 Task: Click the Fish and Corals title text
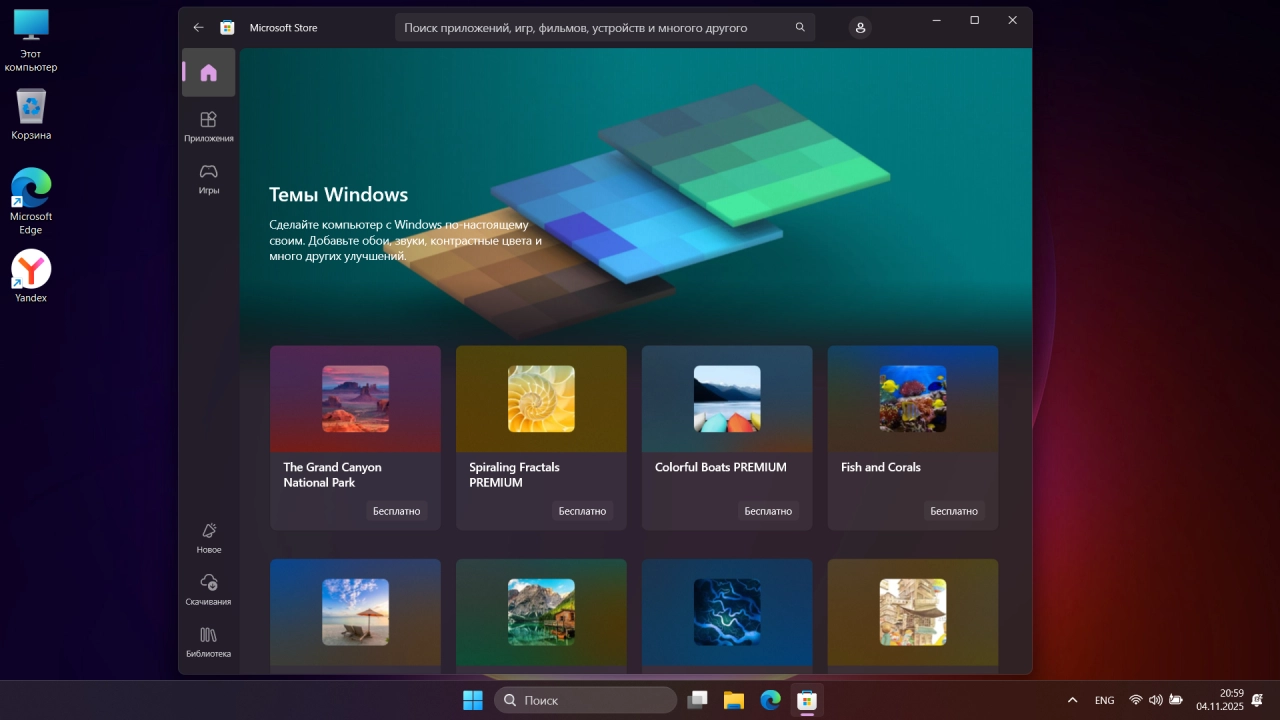click(x=881, y=467)
